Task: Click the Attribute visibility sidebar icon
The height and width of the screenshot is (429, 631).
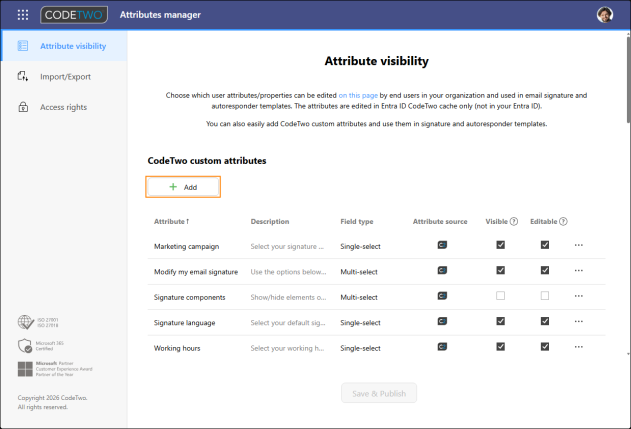Action: 23,46
